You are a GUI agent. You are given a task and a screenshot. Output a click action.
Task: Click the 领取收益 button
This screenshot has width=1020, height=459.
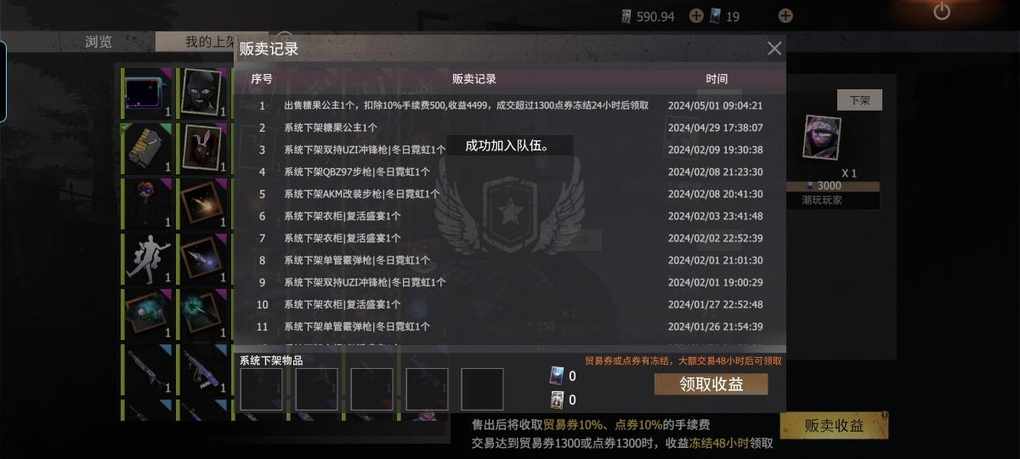pos(711,384)
